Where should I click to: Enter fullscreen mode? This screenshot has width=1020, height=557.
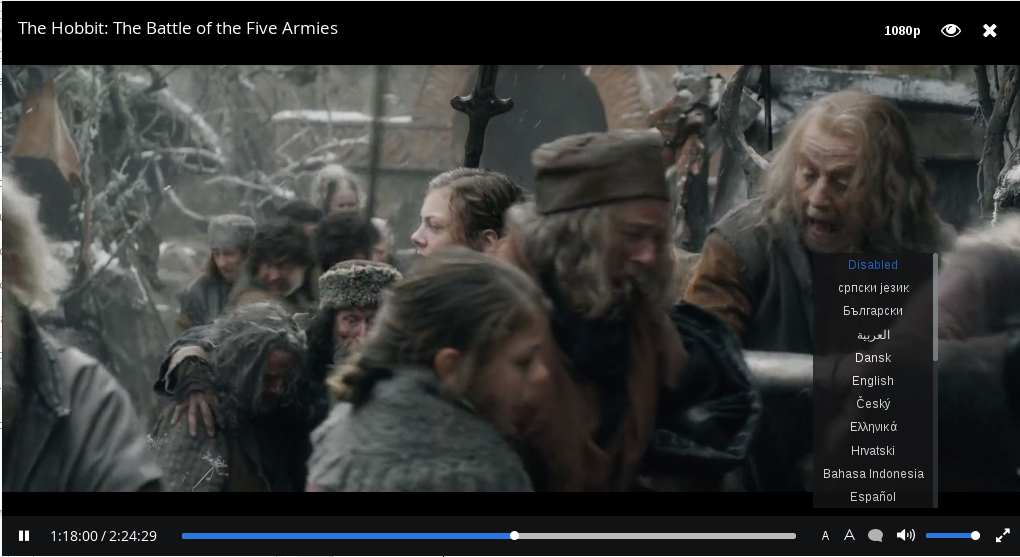[x=1002, y=536]
